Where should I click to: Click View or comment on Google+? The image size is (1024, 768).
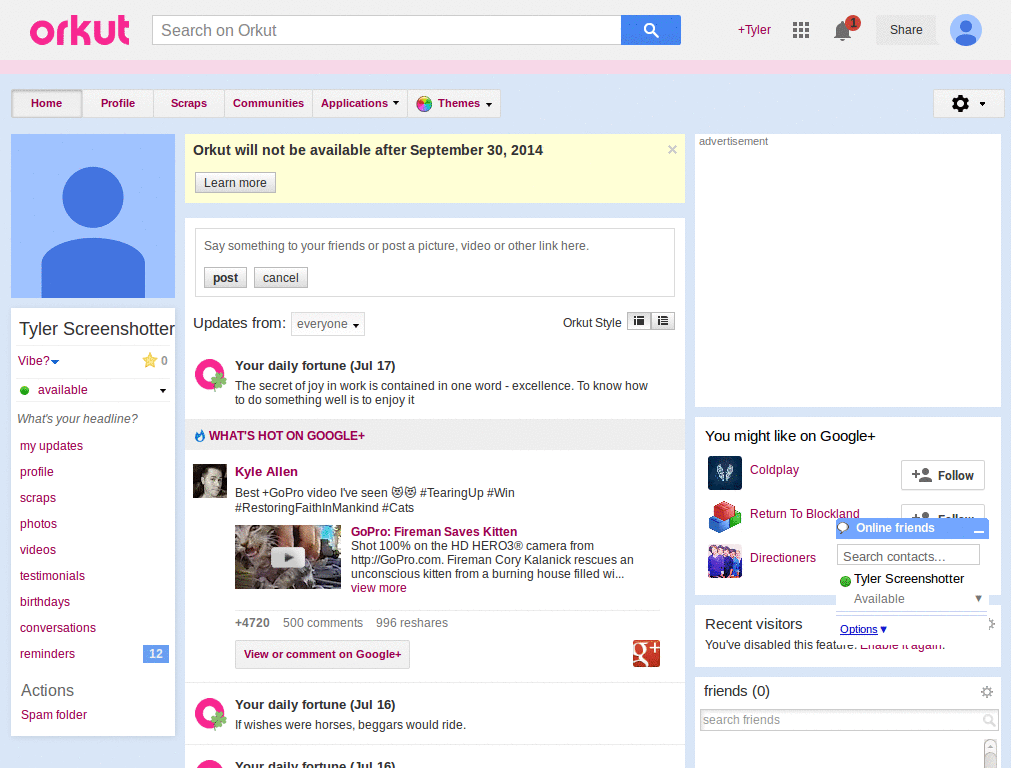tap(322, 654)
